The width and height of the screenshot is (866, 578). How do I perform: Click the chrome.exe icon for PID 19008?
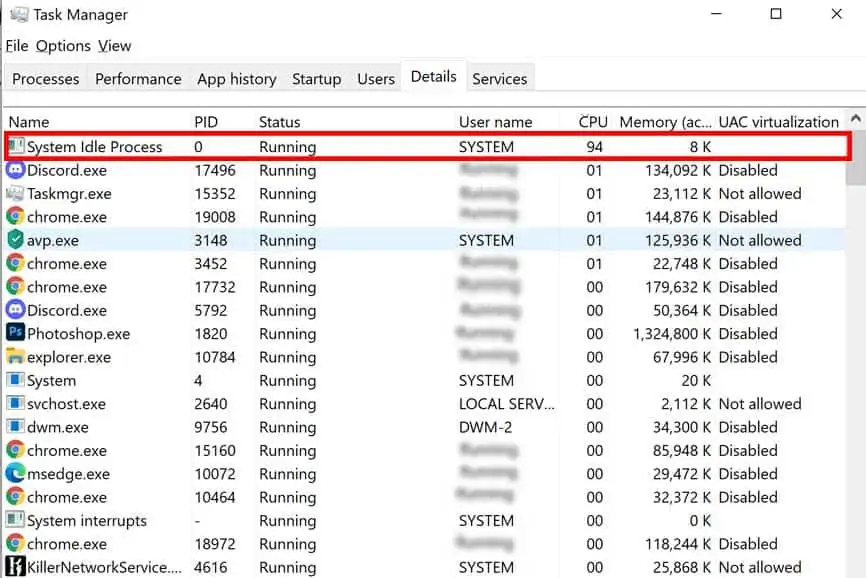pos(12,217)
